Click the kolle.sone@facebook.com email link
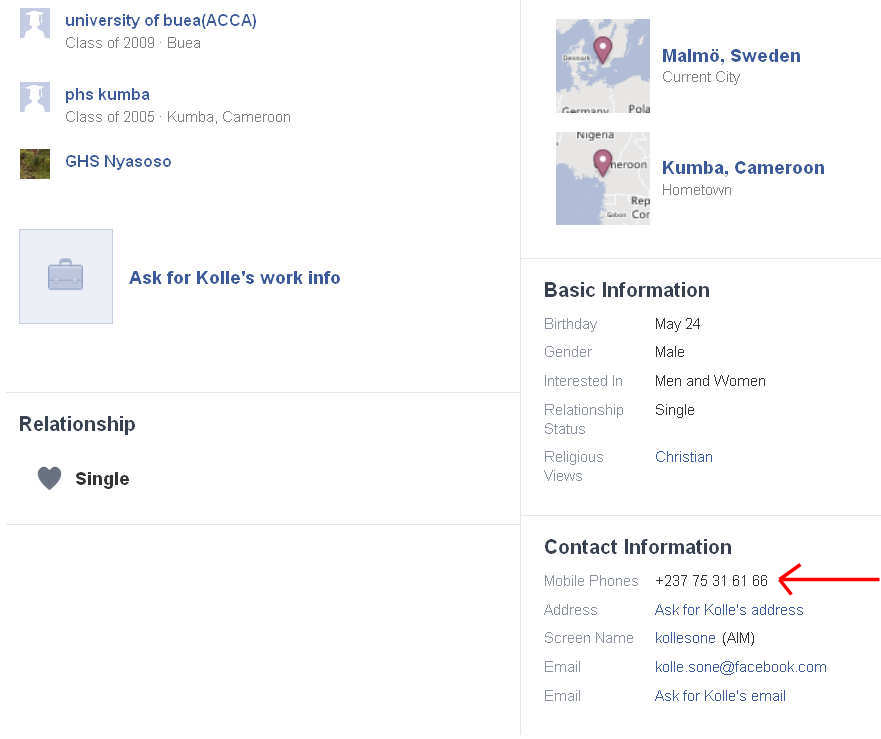This screenshot has height=739, width=881. (x=740, y=667)
